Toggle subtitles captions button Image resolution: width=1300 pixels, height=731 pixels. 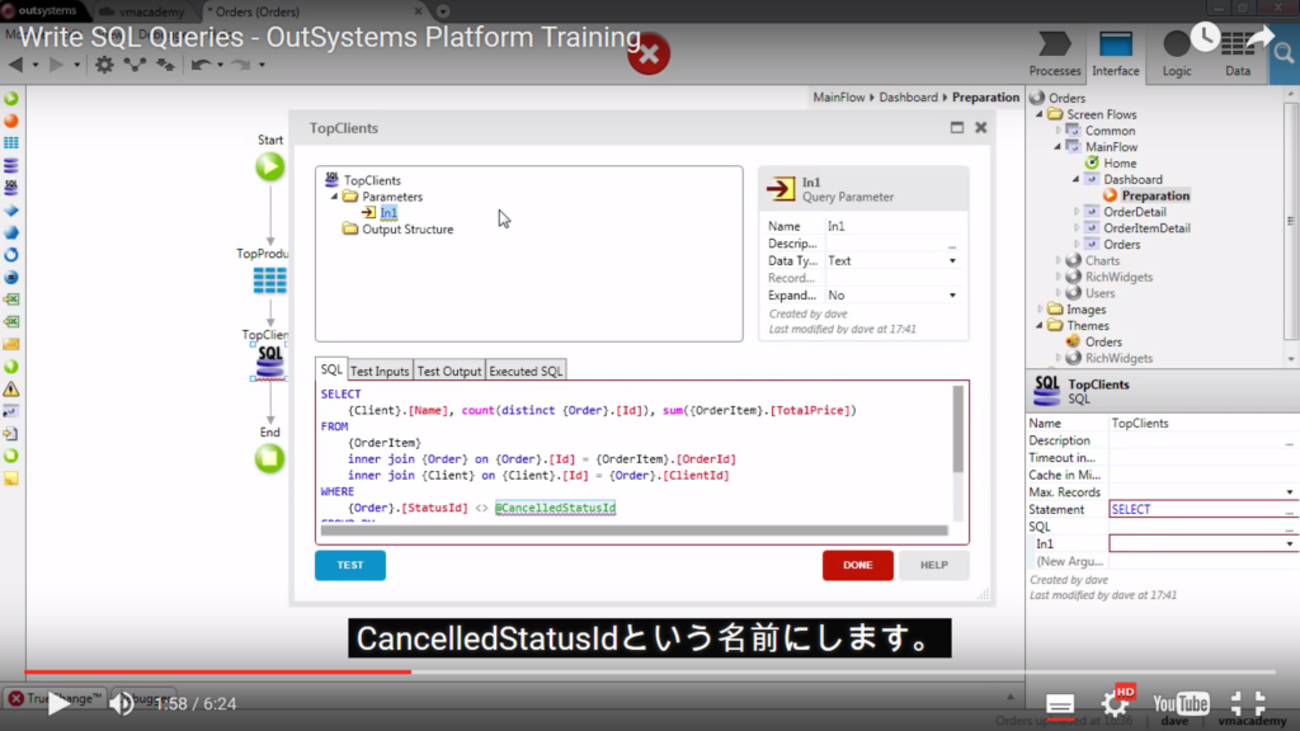1060,704
